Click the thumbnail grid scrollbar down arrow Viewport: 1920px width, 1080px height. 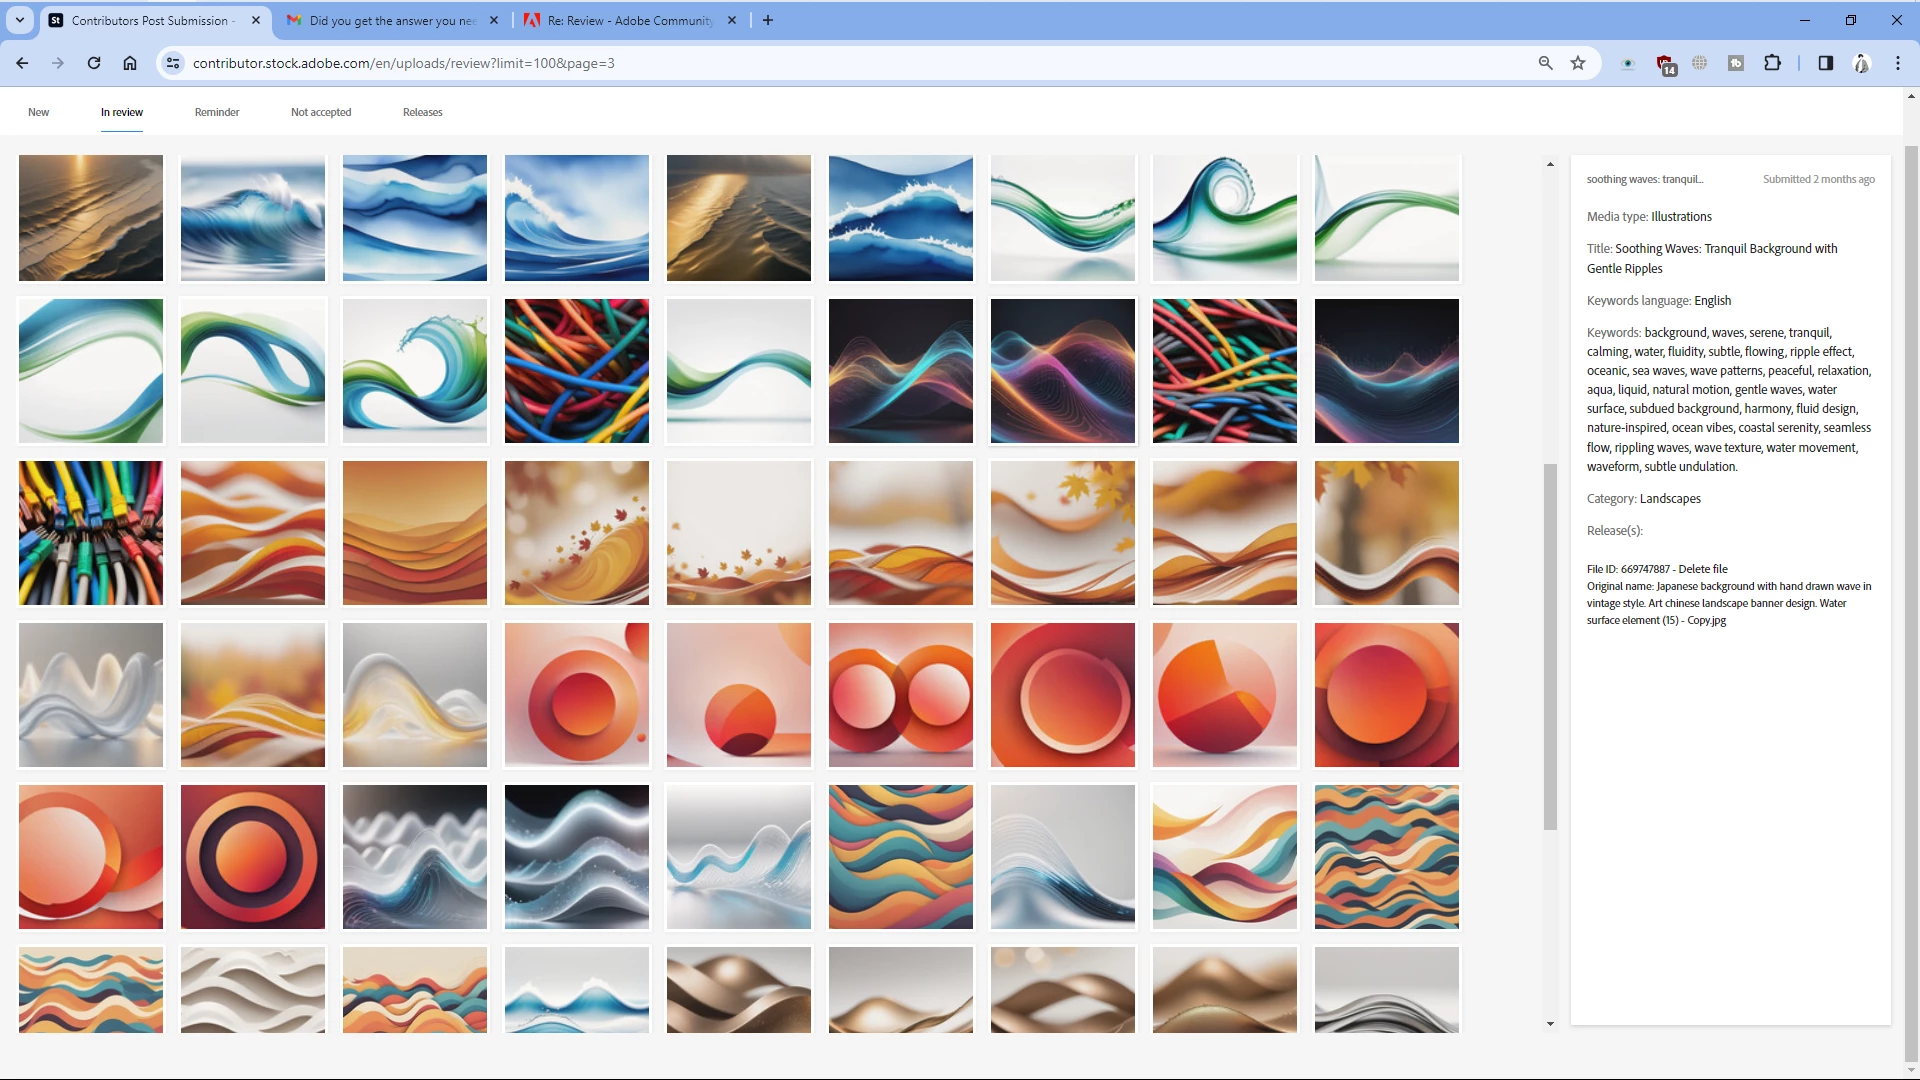pos(1550,1023)
